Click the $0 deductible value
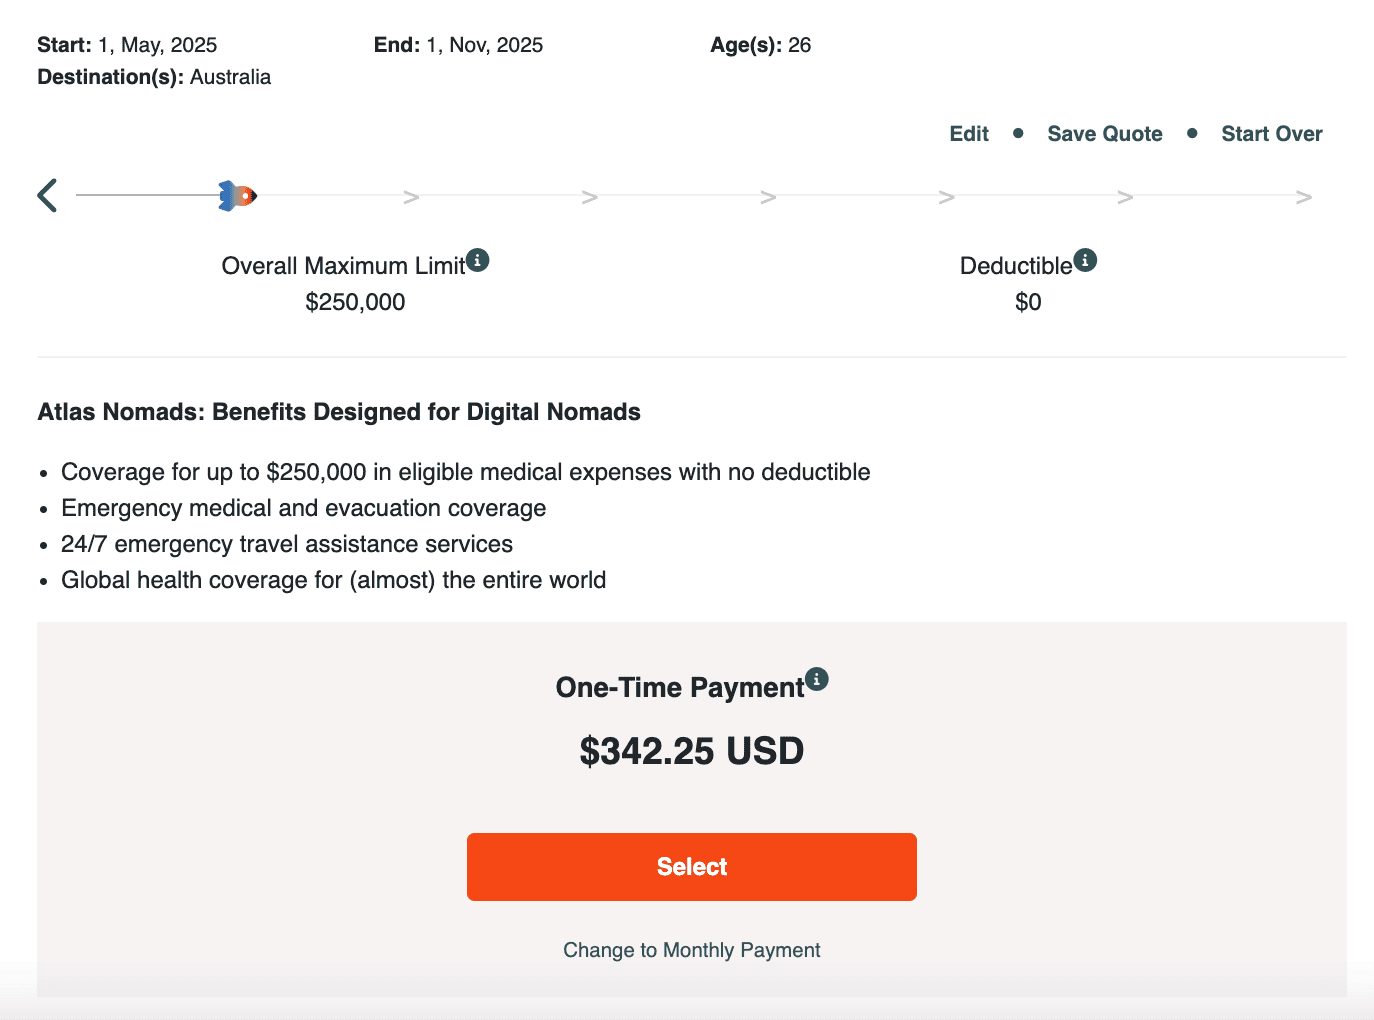The width and height of the screenshot is (1374, 1020). (x=1028, y=302)
